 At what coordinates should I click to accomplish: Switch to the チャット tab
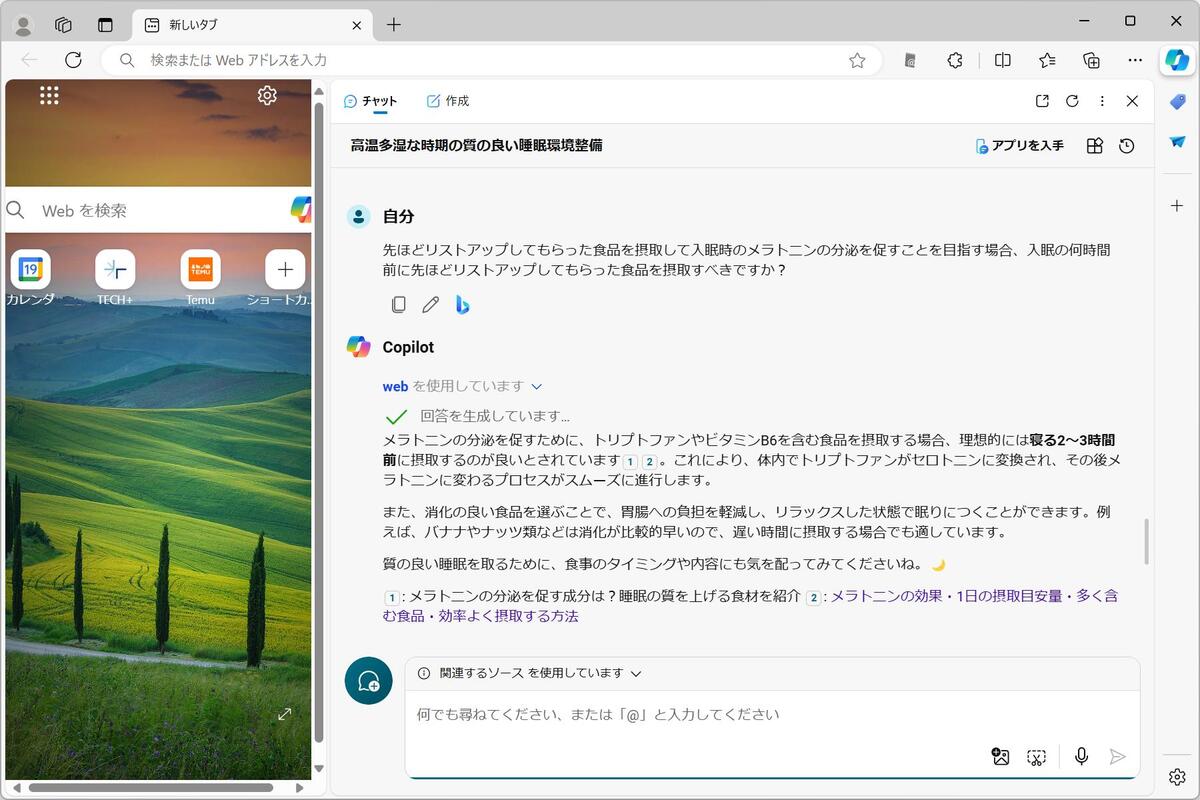tap(370, 101)
